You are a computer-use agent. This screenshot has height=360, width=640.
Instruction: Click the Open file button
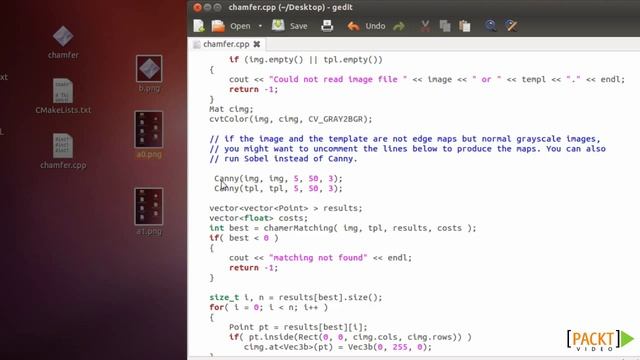pyautogui.click(x=231, y=26)
